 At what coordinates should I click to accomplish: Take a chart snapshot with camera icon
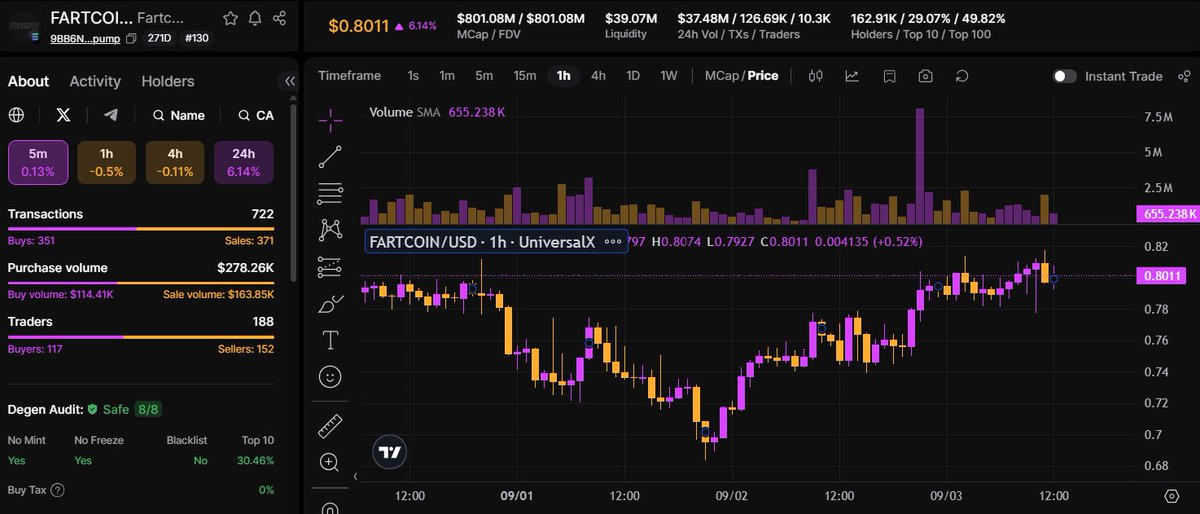tap(926, 76)
